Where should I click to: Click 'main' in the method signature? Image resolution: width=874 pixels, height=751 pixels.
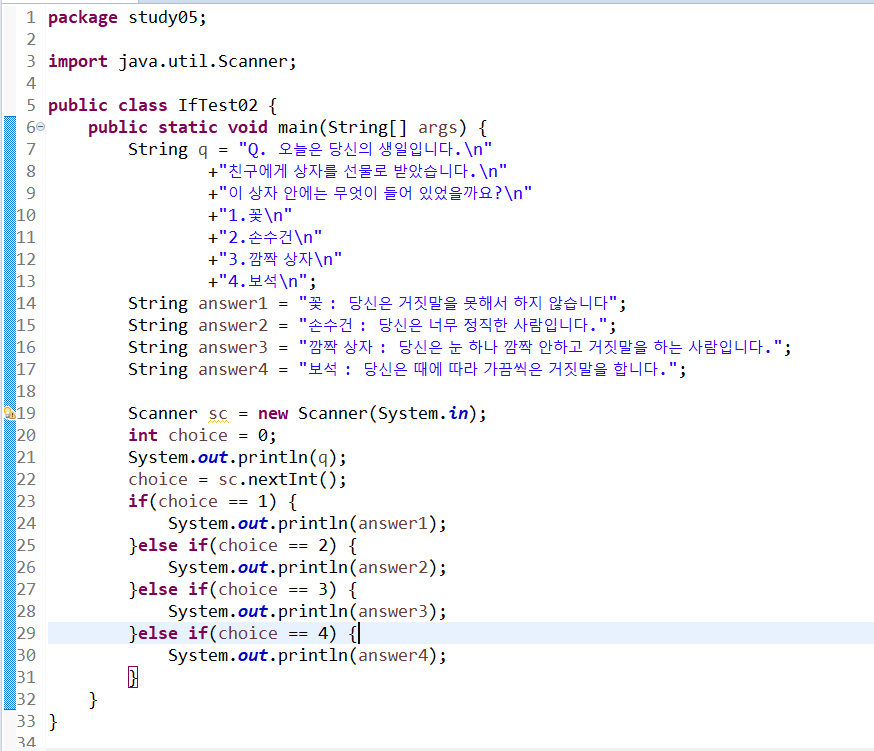coord(298,128)
